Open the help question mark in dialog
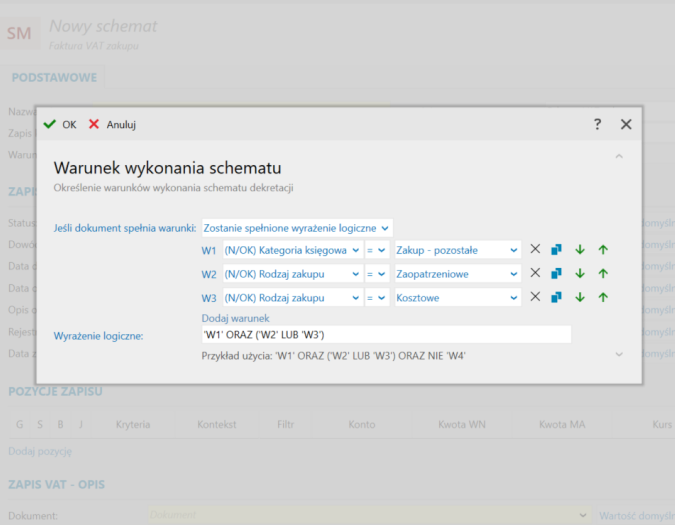 [x=598, y=124]
